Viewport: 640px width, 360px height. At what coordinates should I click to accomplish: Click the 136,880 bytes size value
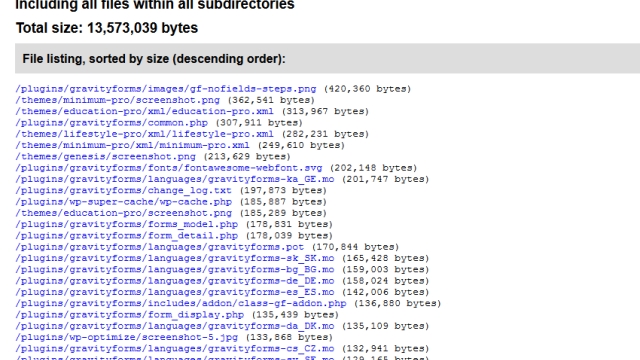tap(398, 303)
